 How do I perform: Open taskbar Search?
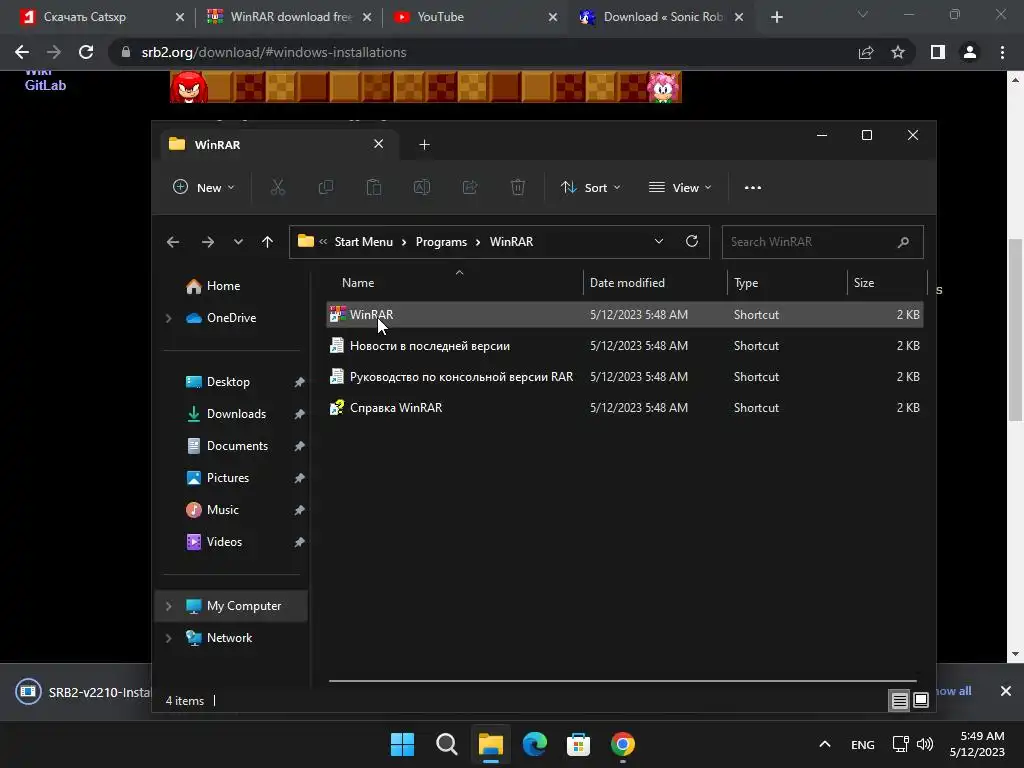tap(447, 744)
